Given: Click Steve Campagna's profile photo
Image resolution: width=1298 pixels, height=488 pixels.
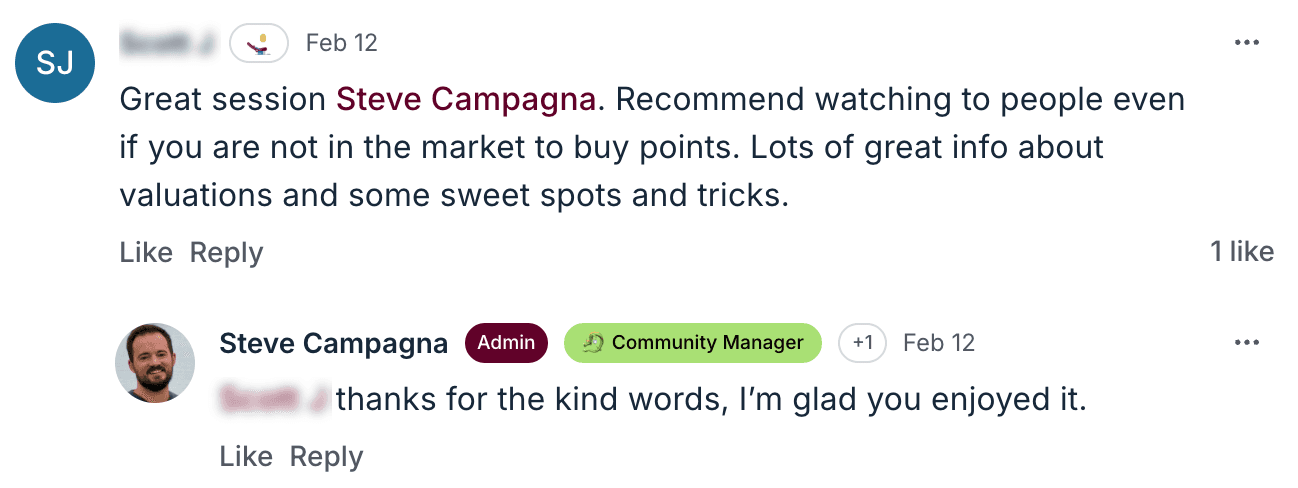Looking at the screenshot, I should point(155,362).
